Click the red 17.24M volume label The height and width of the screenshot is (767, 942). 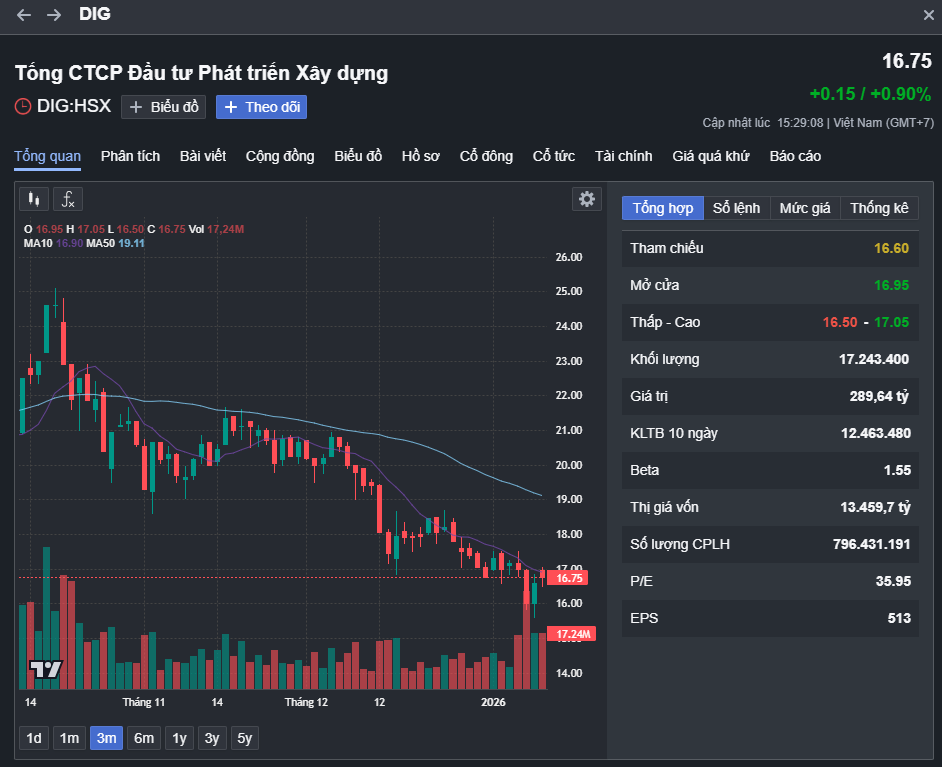pos(574,634)
